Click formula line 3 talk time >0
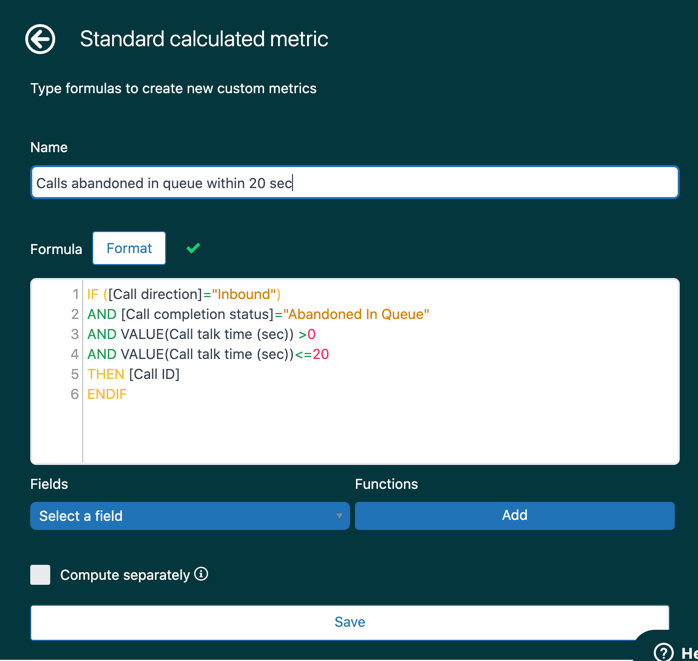 pos(201,334)
